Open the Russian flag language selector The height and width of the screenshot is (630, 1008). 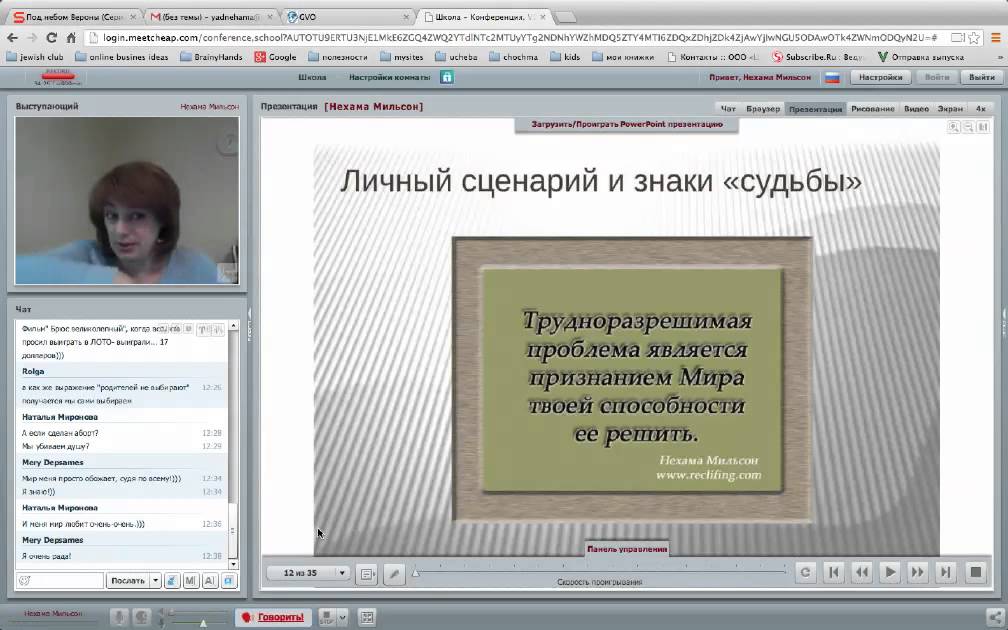[x=832, y=78]
